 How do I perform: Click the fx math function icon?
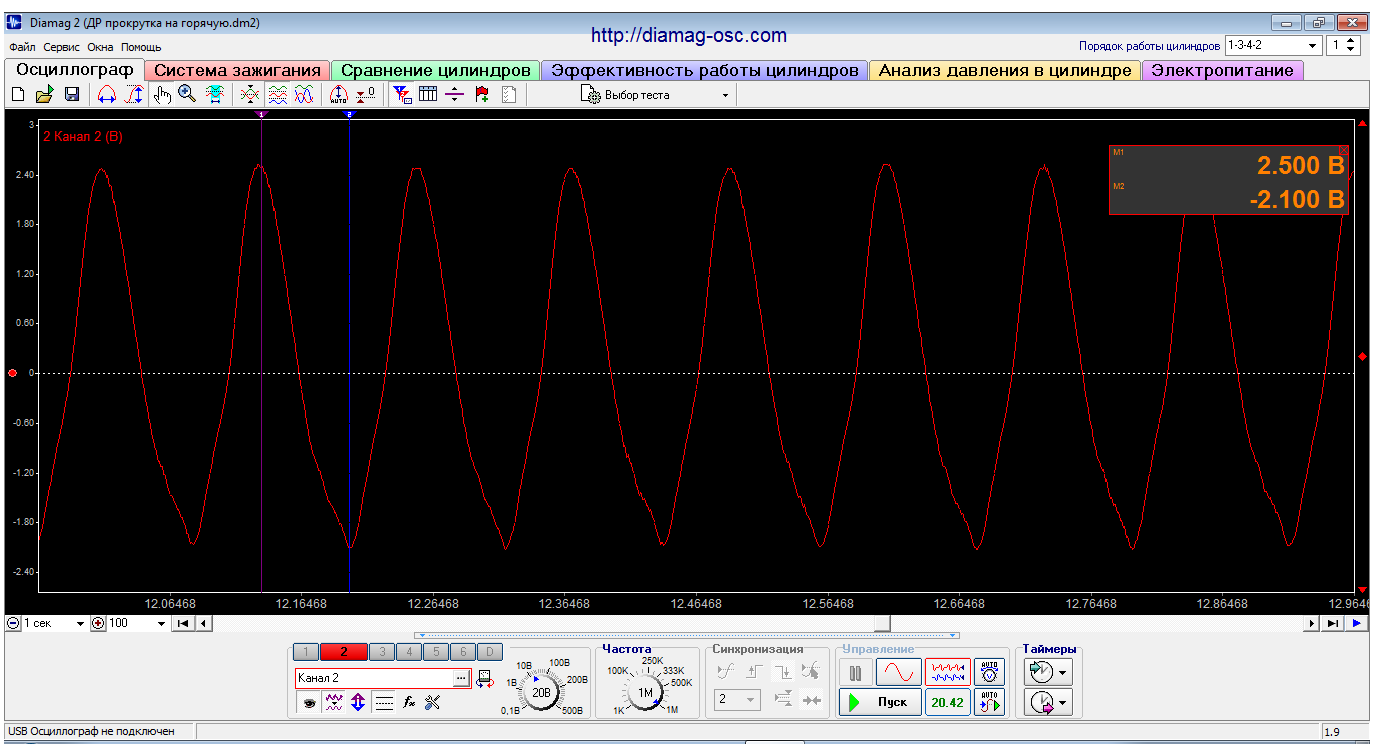tap(409, 703)
